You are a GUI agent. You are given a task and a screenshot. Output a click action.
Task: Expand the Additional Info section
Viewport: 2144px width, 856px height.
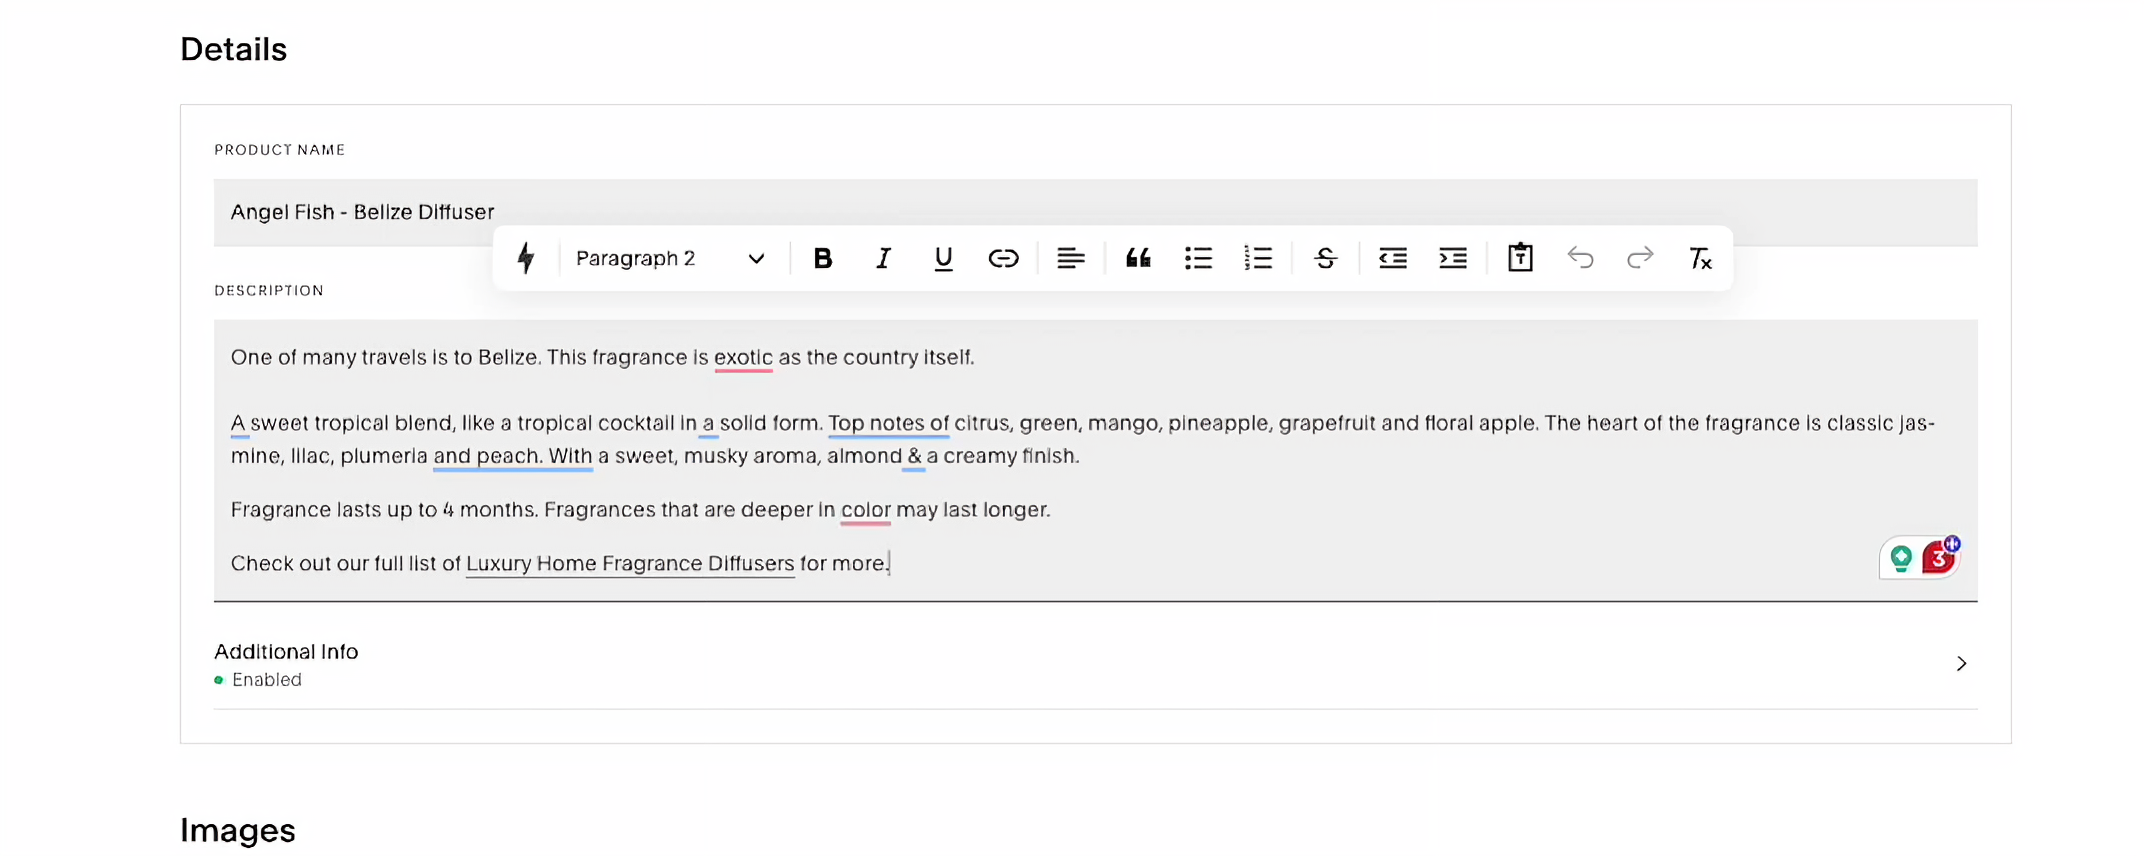(x=1095, y=664)
